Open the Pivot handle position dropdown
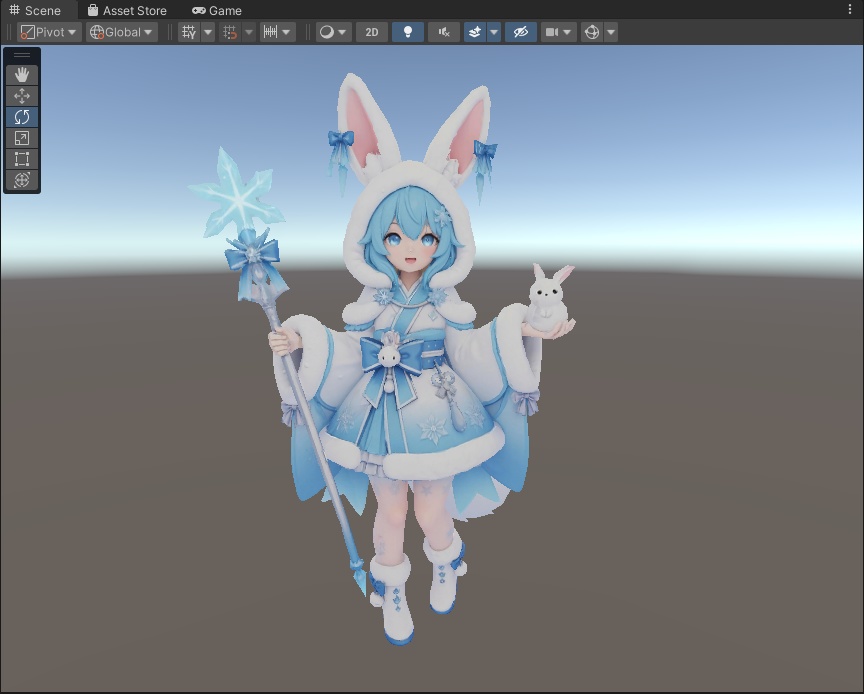The width and height of the screenshot is (864, 694). (x=49, y=32)
